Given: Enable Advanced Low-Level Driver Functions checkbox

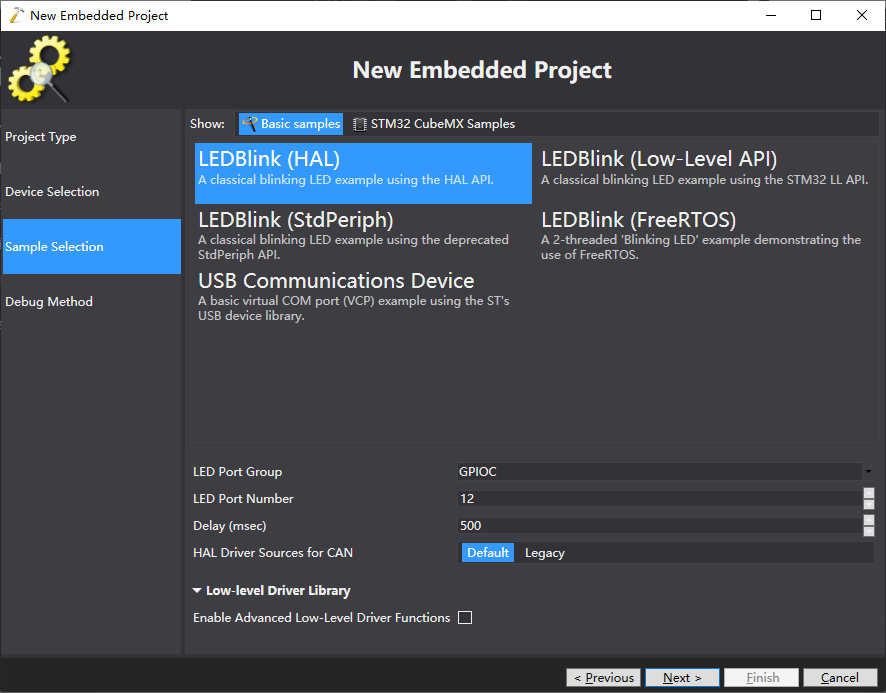Looking at the screenshot, I should 465,618.
